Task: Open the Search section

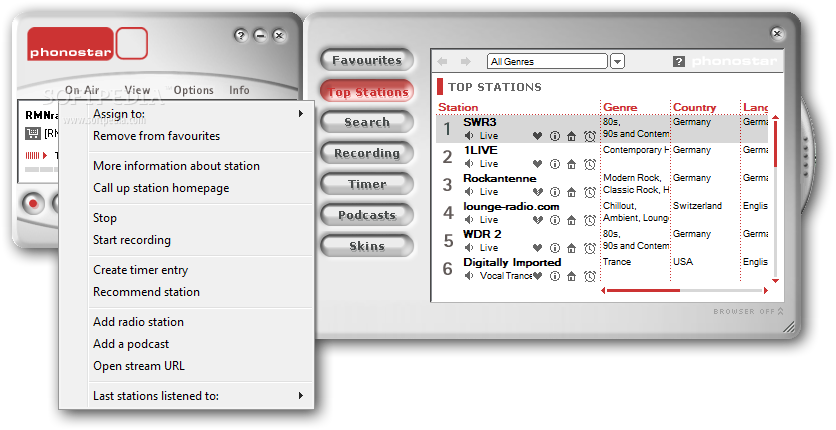Action: point(367,122)
